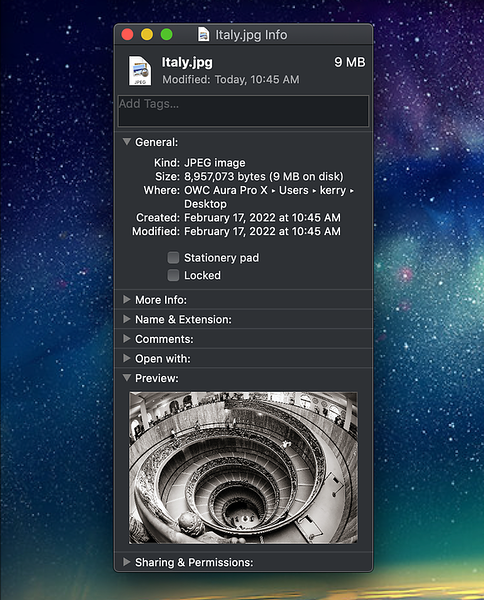Expand the Comments section
Viewport: 484px width, 600px height.
(x=127, y=339)
